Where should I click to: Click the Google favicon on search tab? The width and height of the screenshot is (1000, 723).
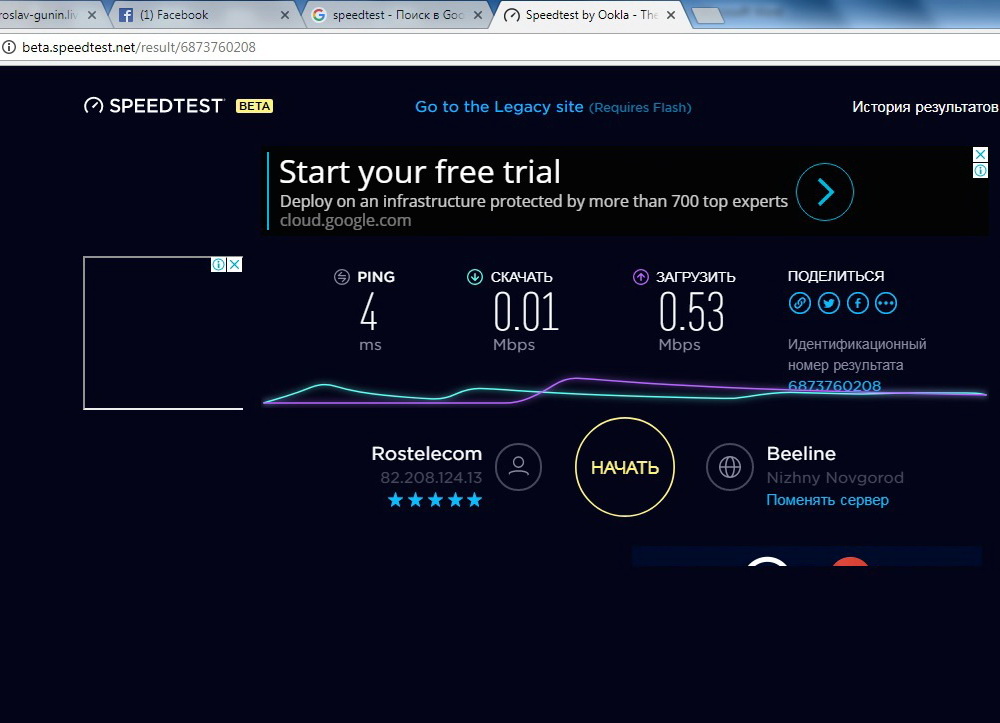coord(319,15)
